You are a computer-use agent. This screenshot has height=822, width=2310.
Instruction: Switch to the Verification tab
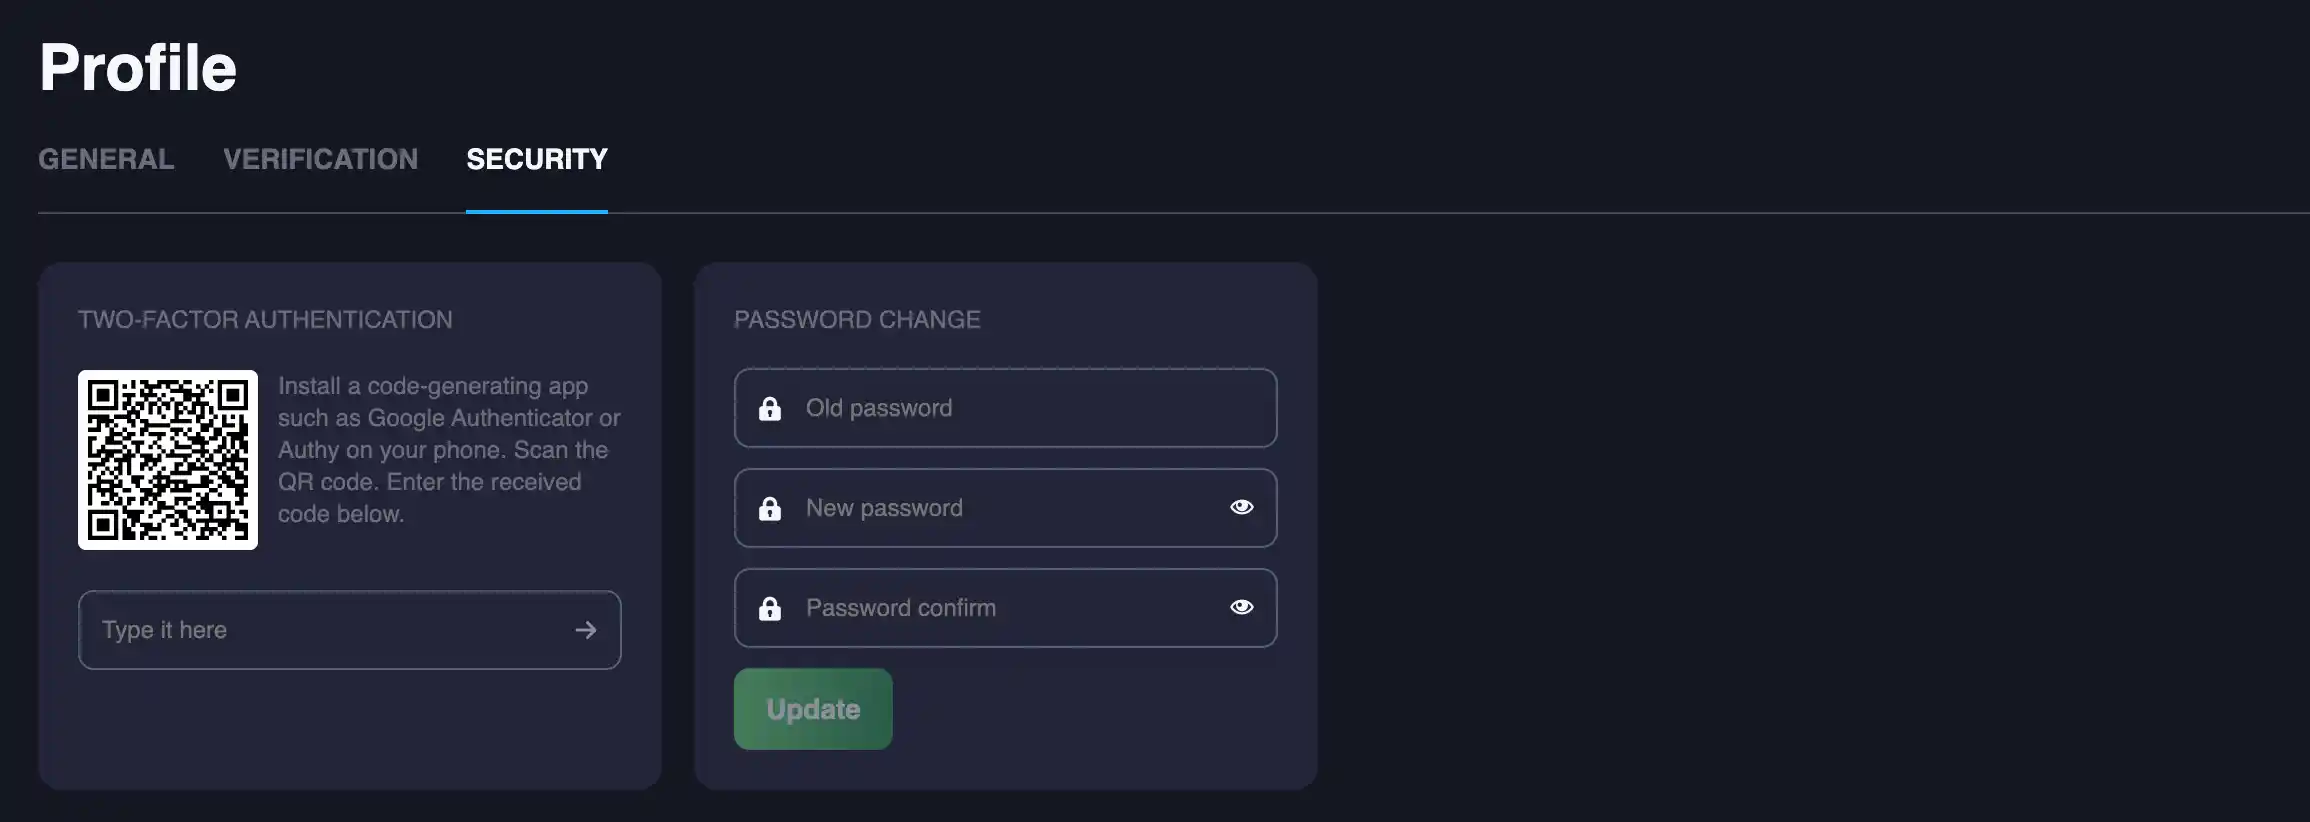(321, 159)
